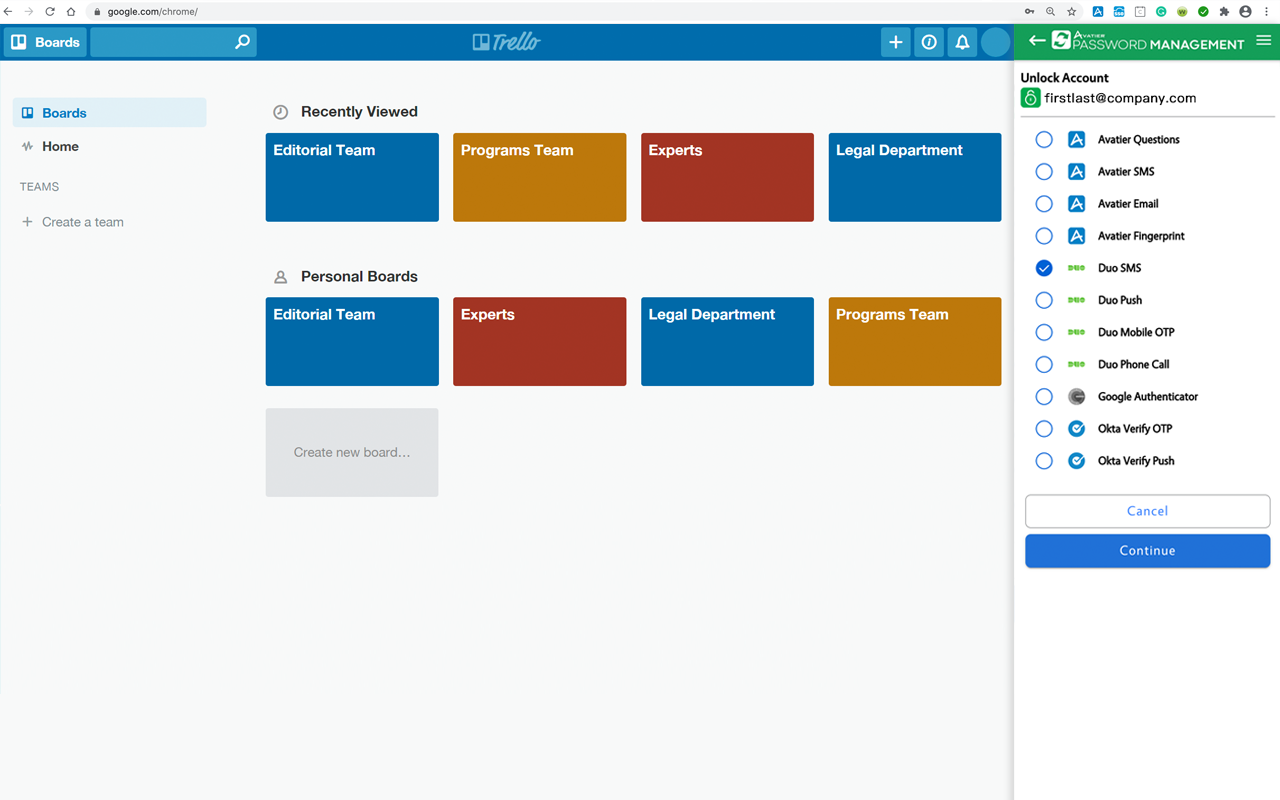Deselect the checked Duo SMS option
This screenshot has width=1280, height=800.
pos(1044,268)
